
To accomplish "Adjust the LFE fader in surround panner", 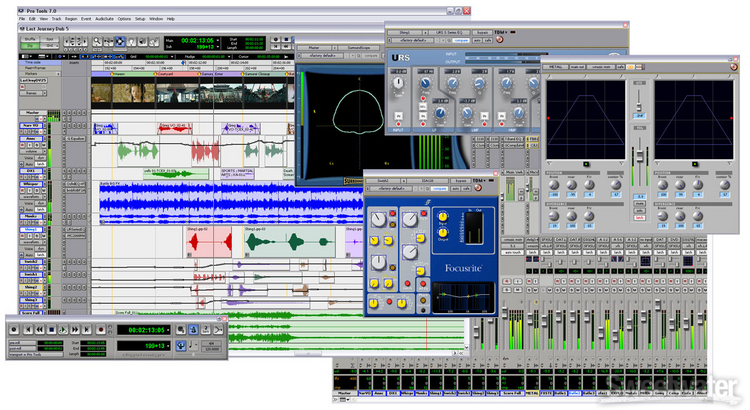I will (x=639, y=107).
